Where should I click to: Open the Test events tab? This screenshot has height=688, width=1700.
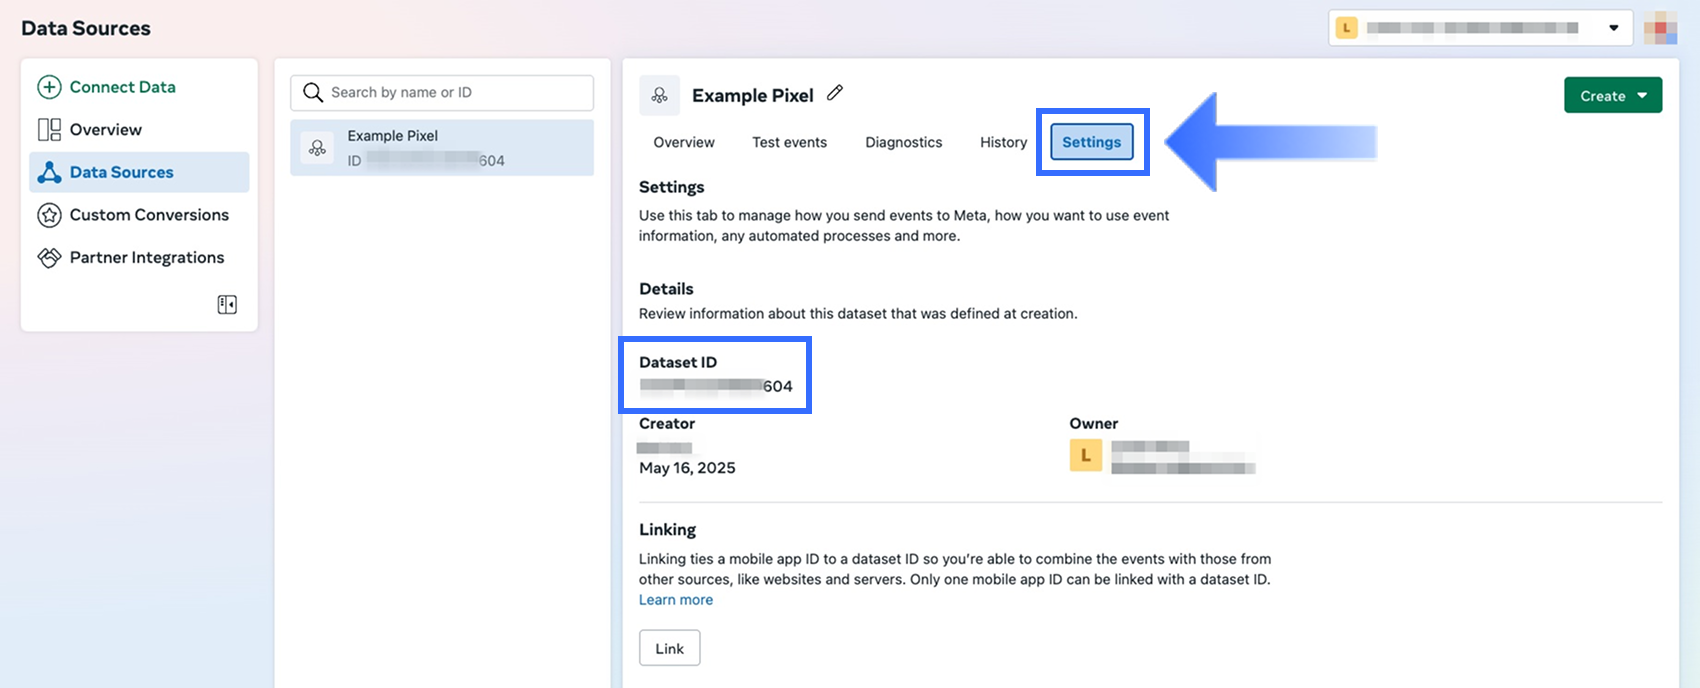[x=789, y=142]
